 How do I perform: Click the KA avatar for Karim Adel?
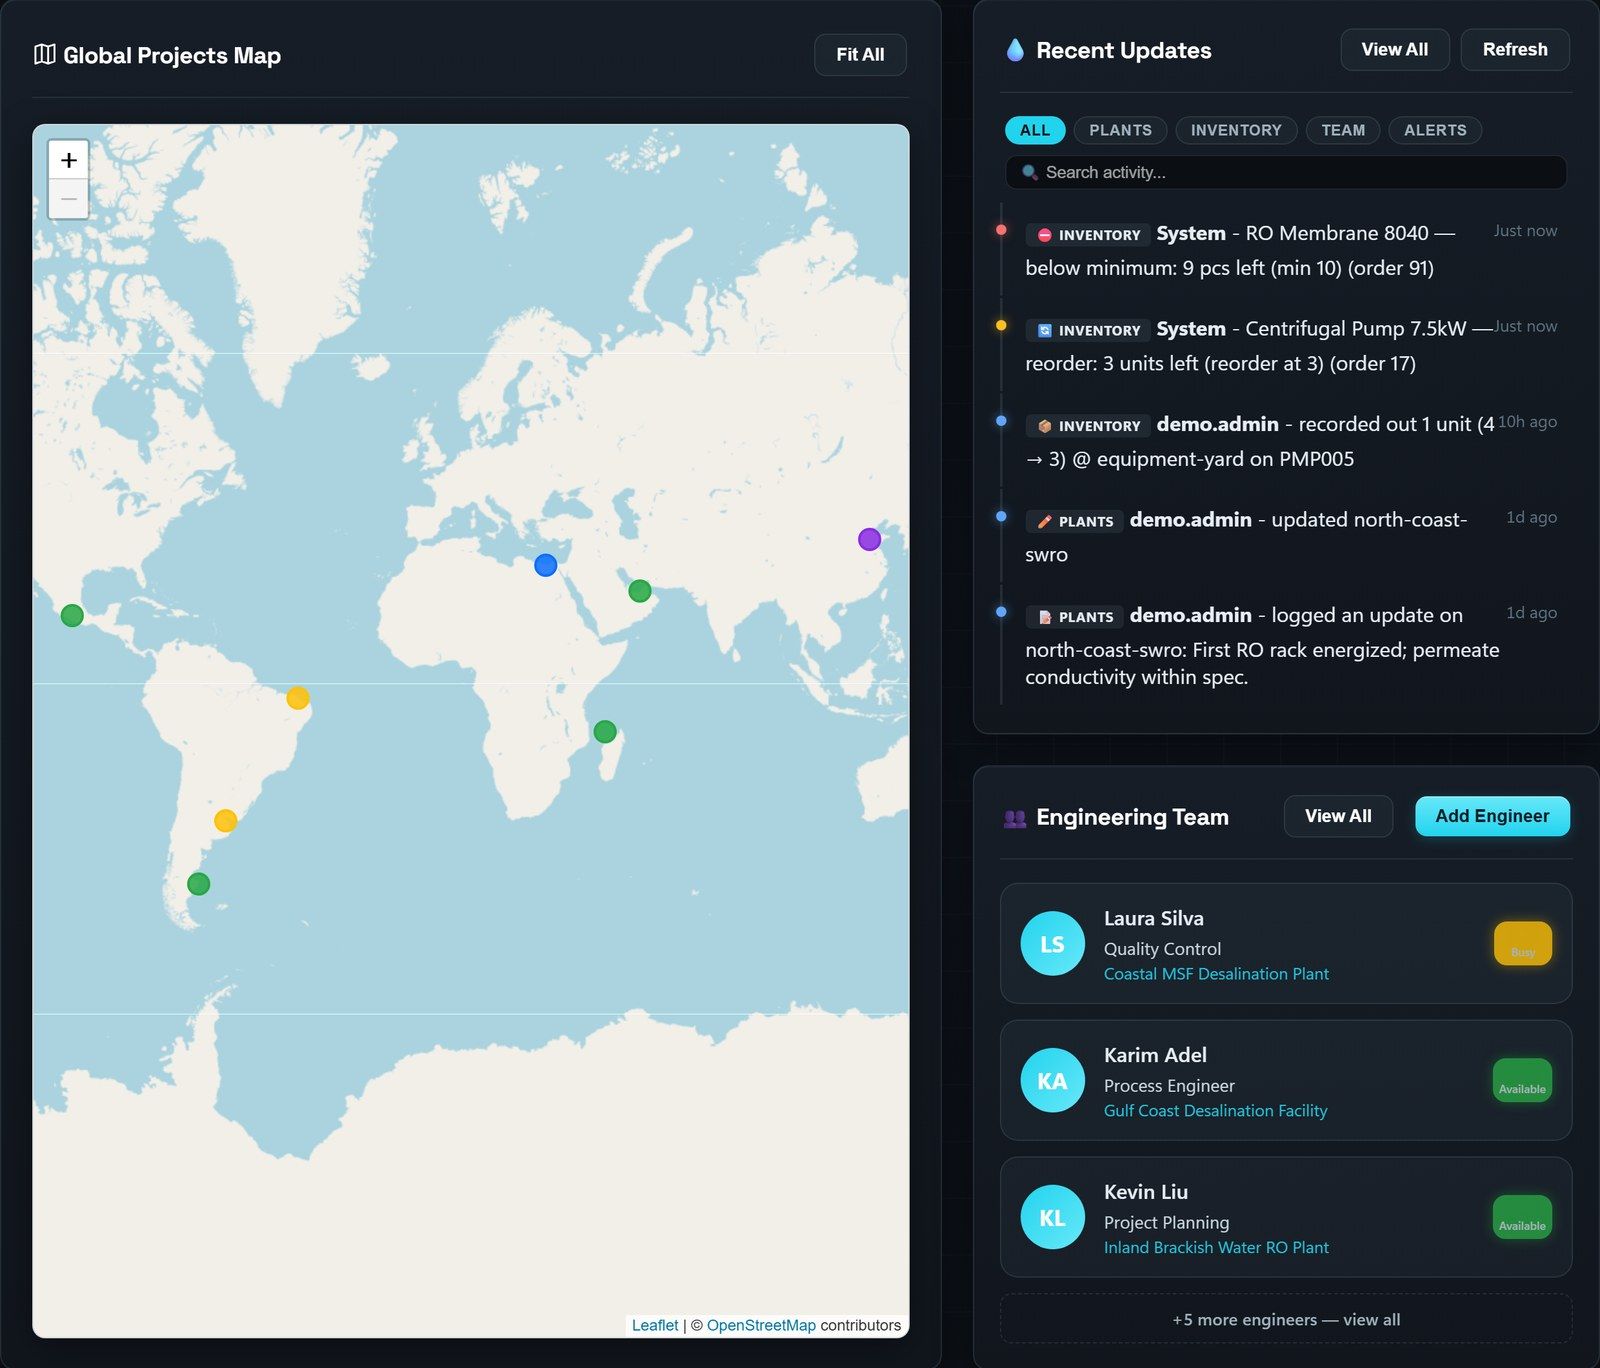pyautogui.click(x=1052, y=1081)
